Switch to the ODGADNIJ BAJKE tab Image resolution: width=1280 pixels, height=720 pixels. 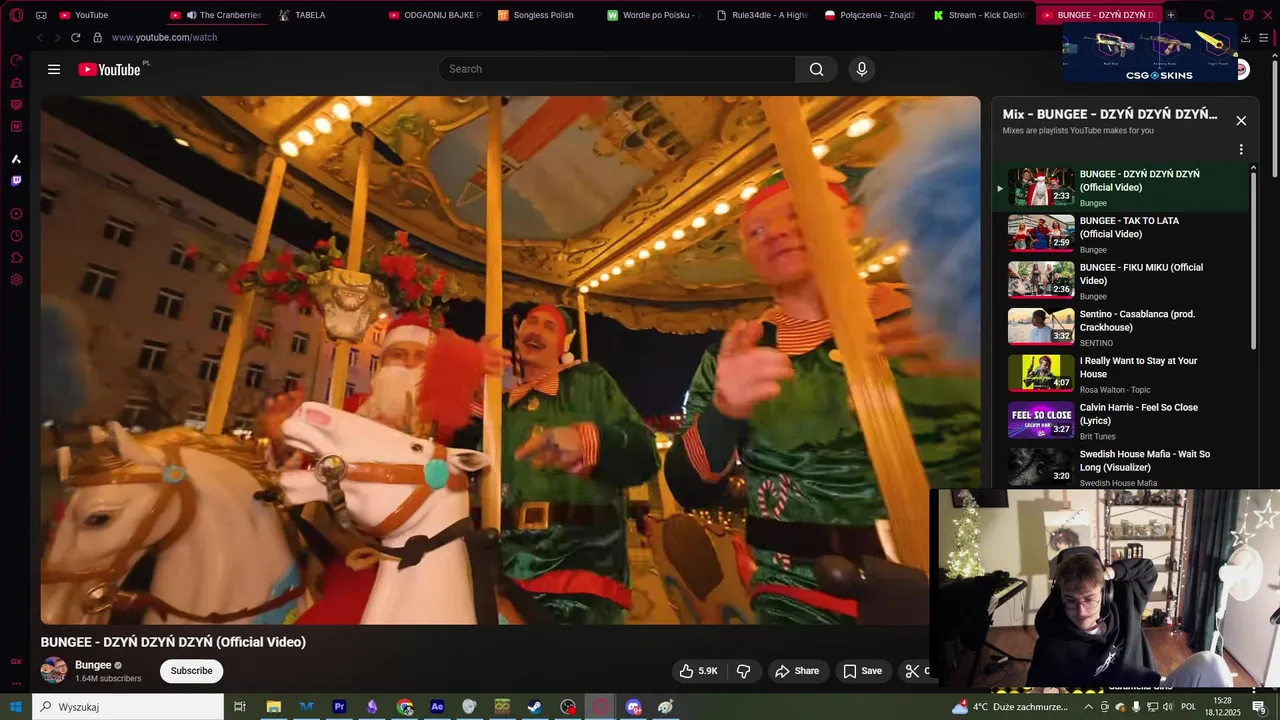tap(435, 15)
